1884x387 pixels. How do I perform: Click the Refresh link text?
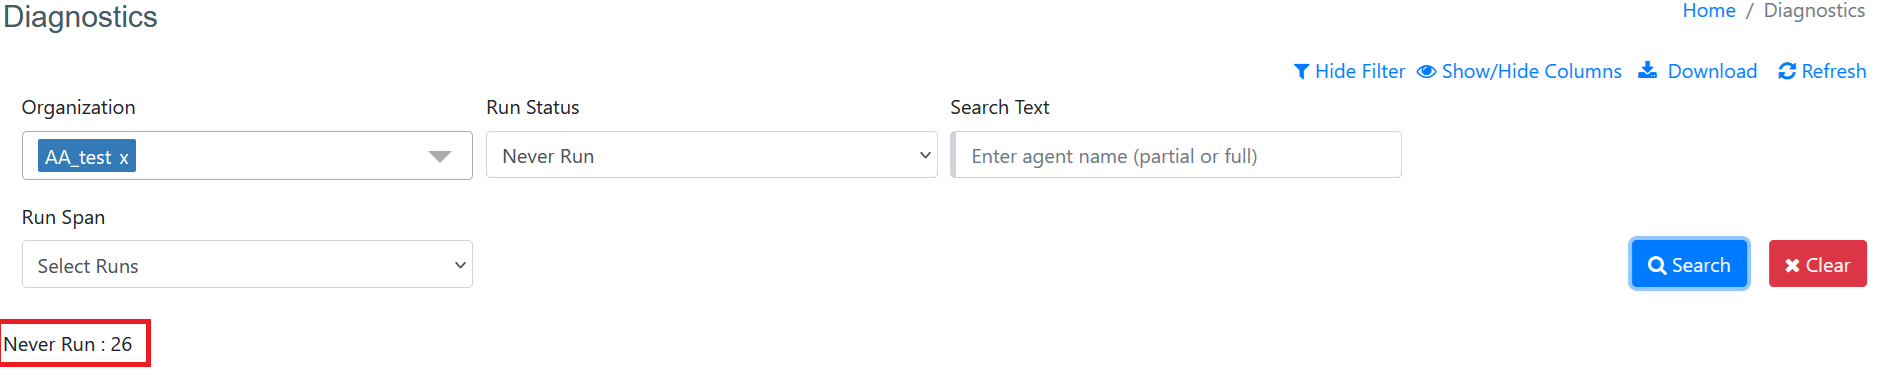(1834, 72)
